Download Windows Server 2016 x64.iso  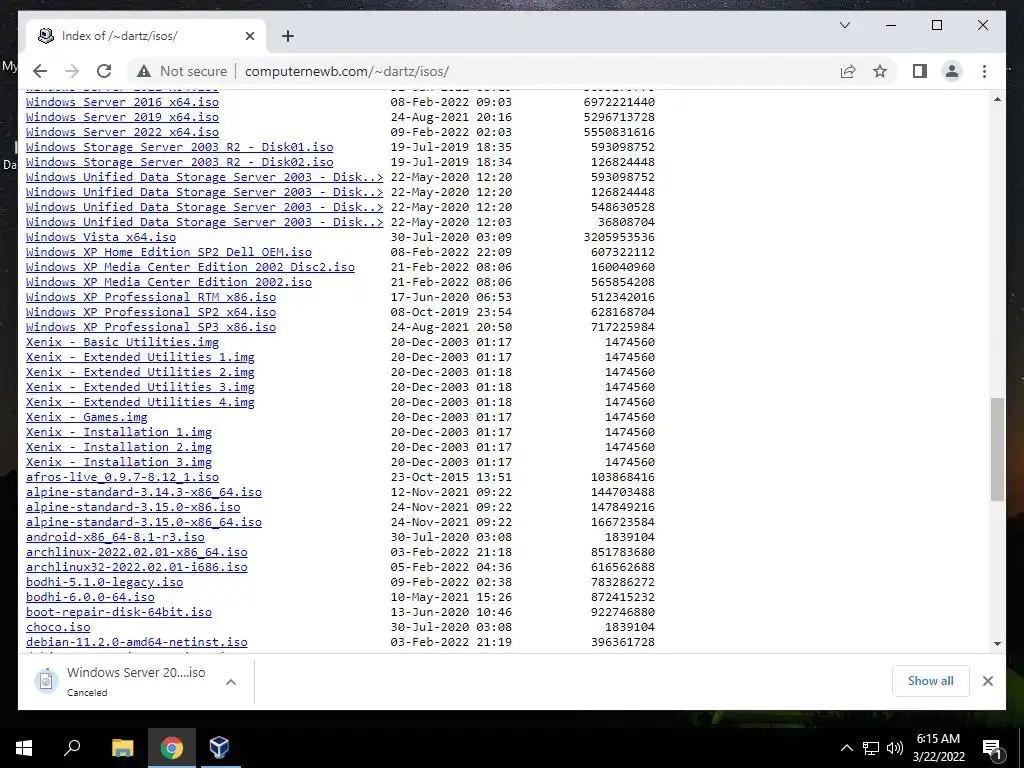pos(122,102)
